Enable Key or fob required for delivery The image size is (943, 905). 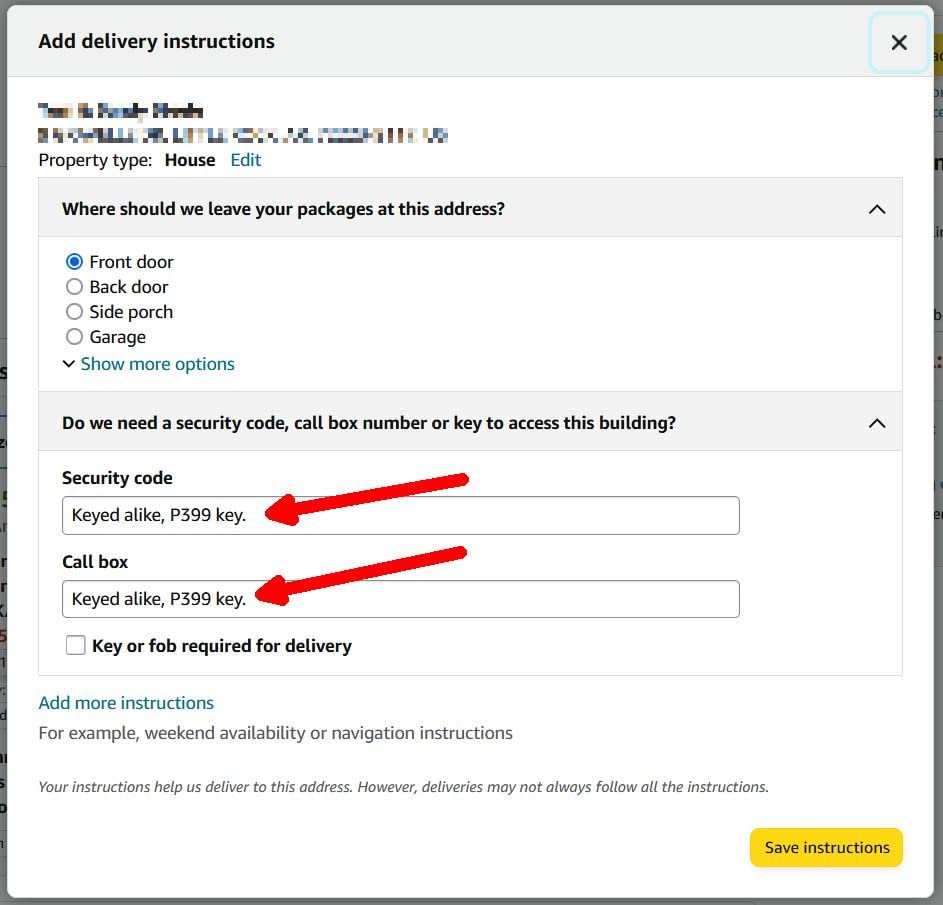coord(76,645)
